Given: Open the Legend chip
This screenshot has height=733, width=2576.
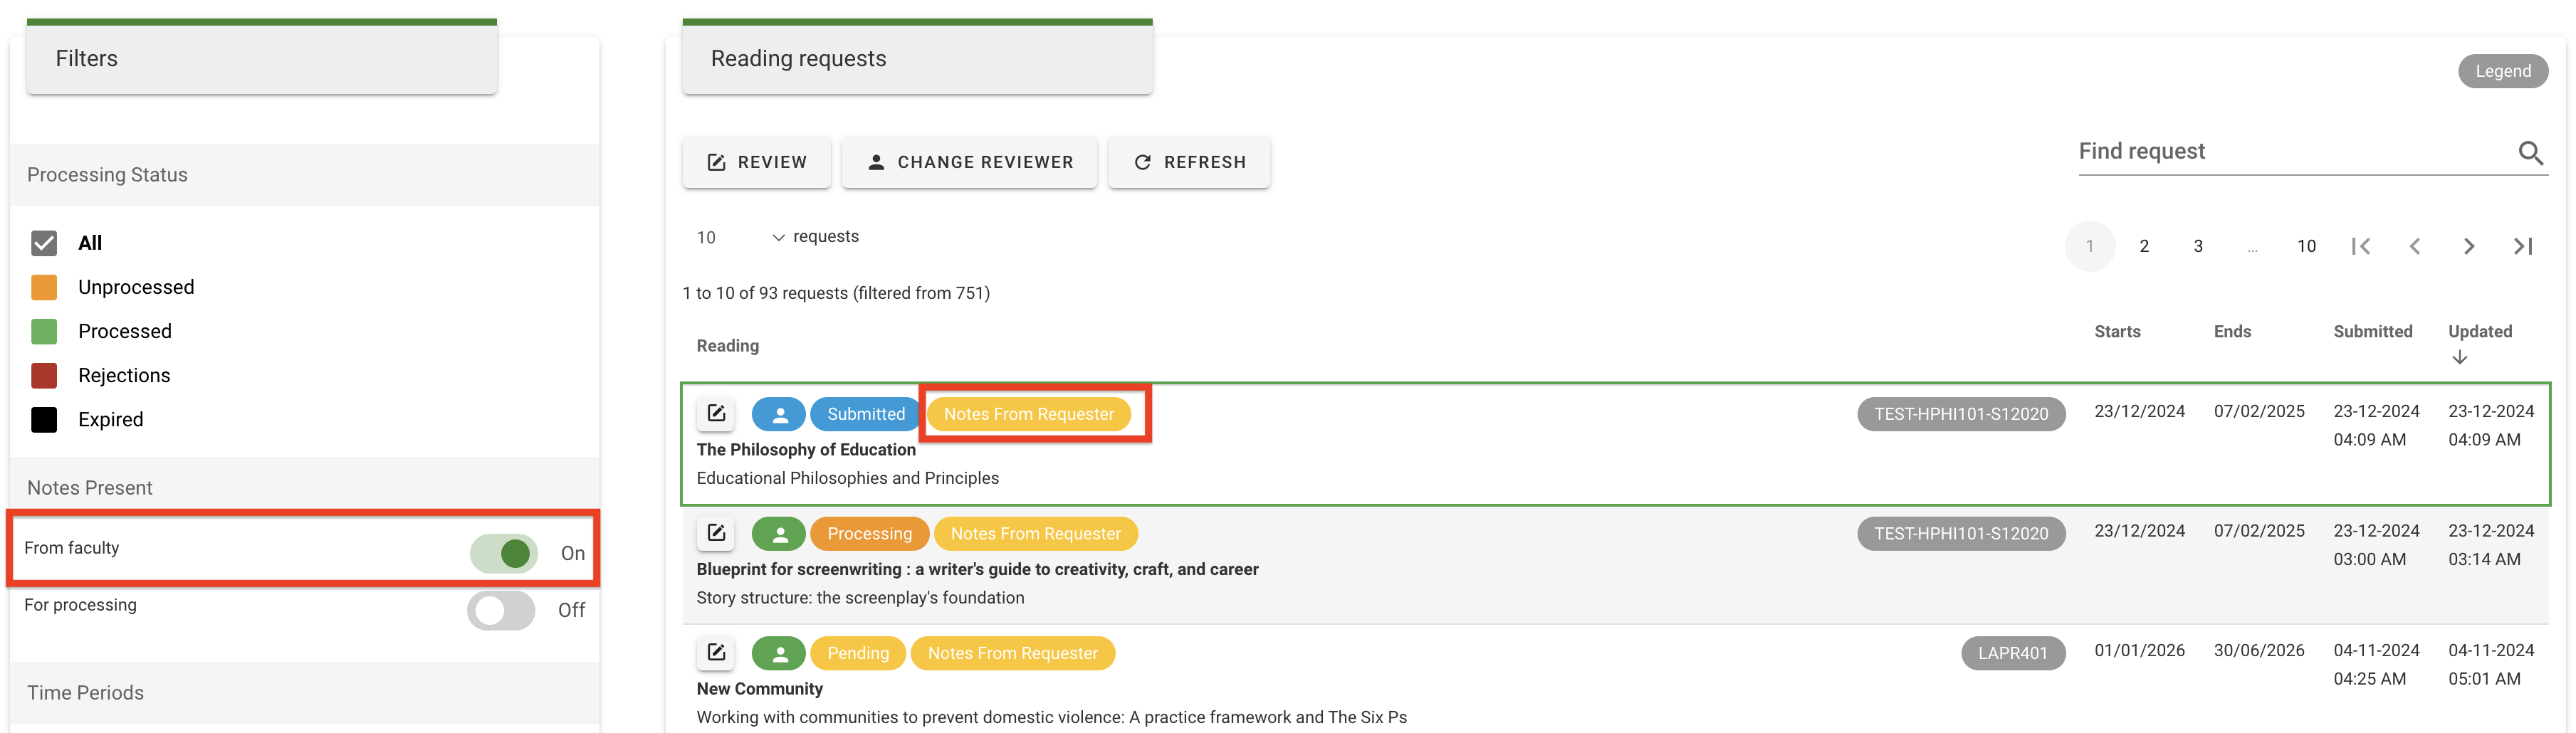Looking at the screenshot, I should click(x=2502, y=71).
